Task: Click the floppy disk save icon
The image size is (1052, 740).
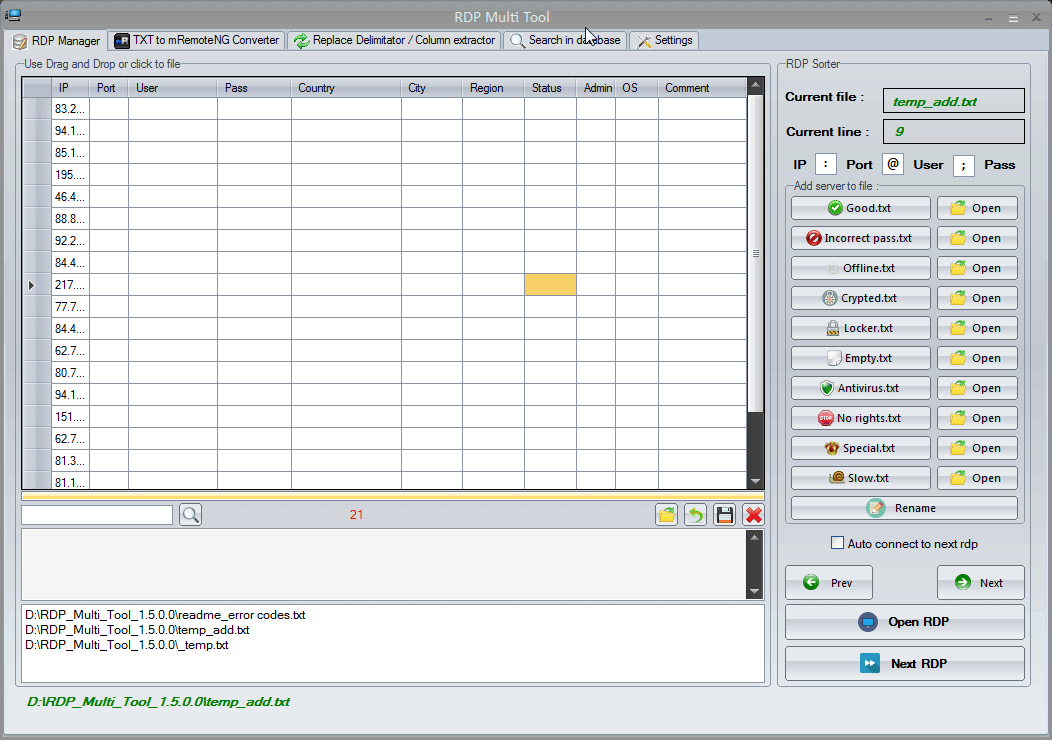Action: click(x=725, y=515)
